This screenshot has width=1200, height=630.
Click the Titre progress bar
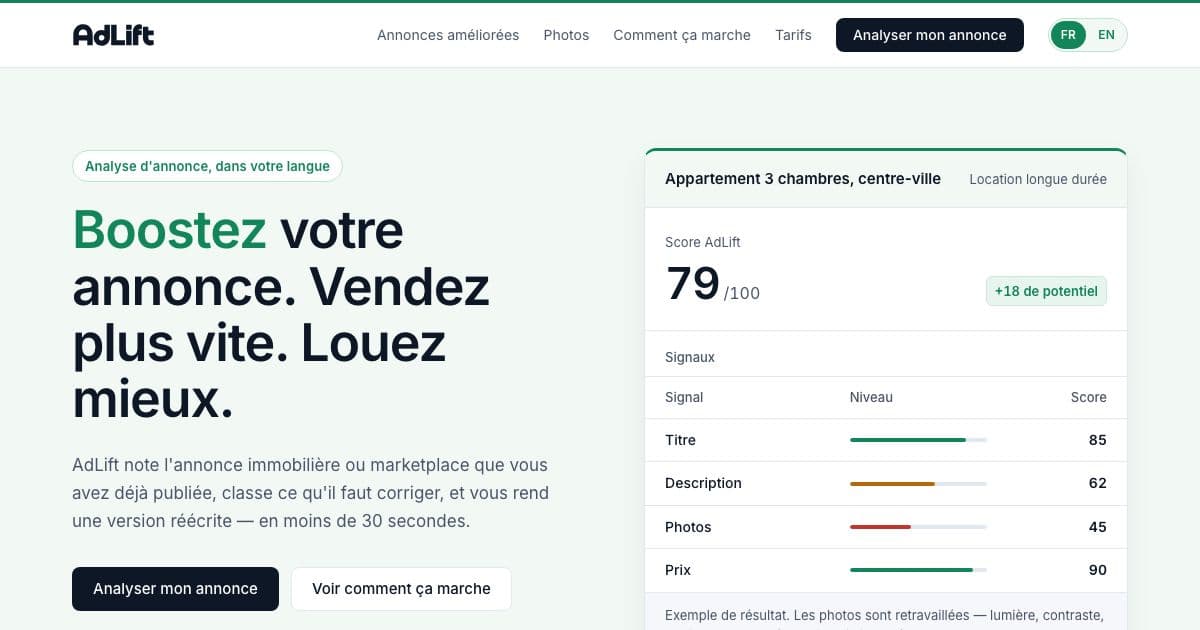(918, 440)
